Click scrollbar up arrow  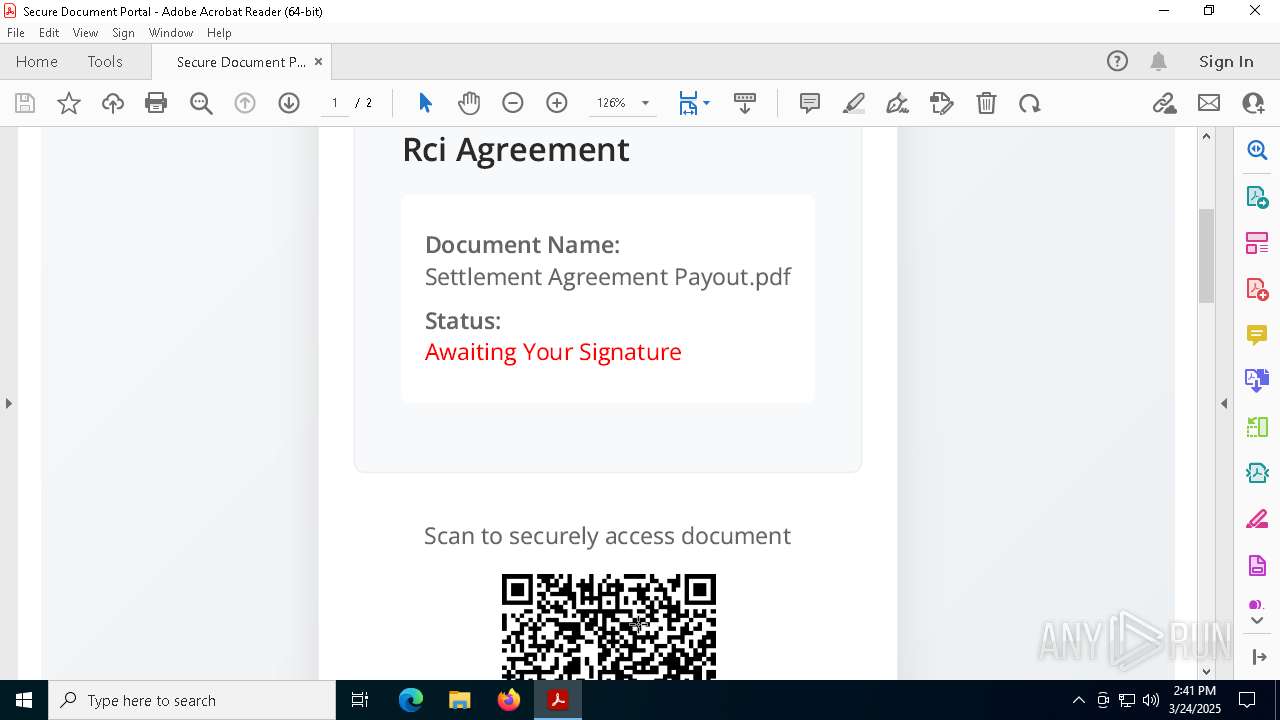(1206, 136)
